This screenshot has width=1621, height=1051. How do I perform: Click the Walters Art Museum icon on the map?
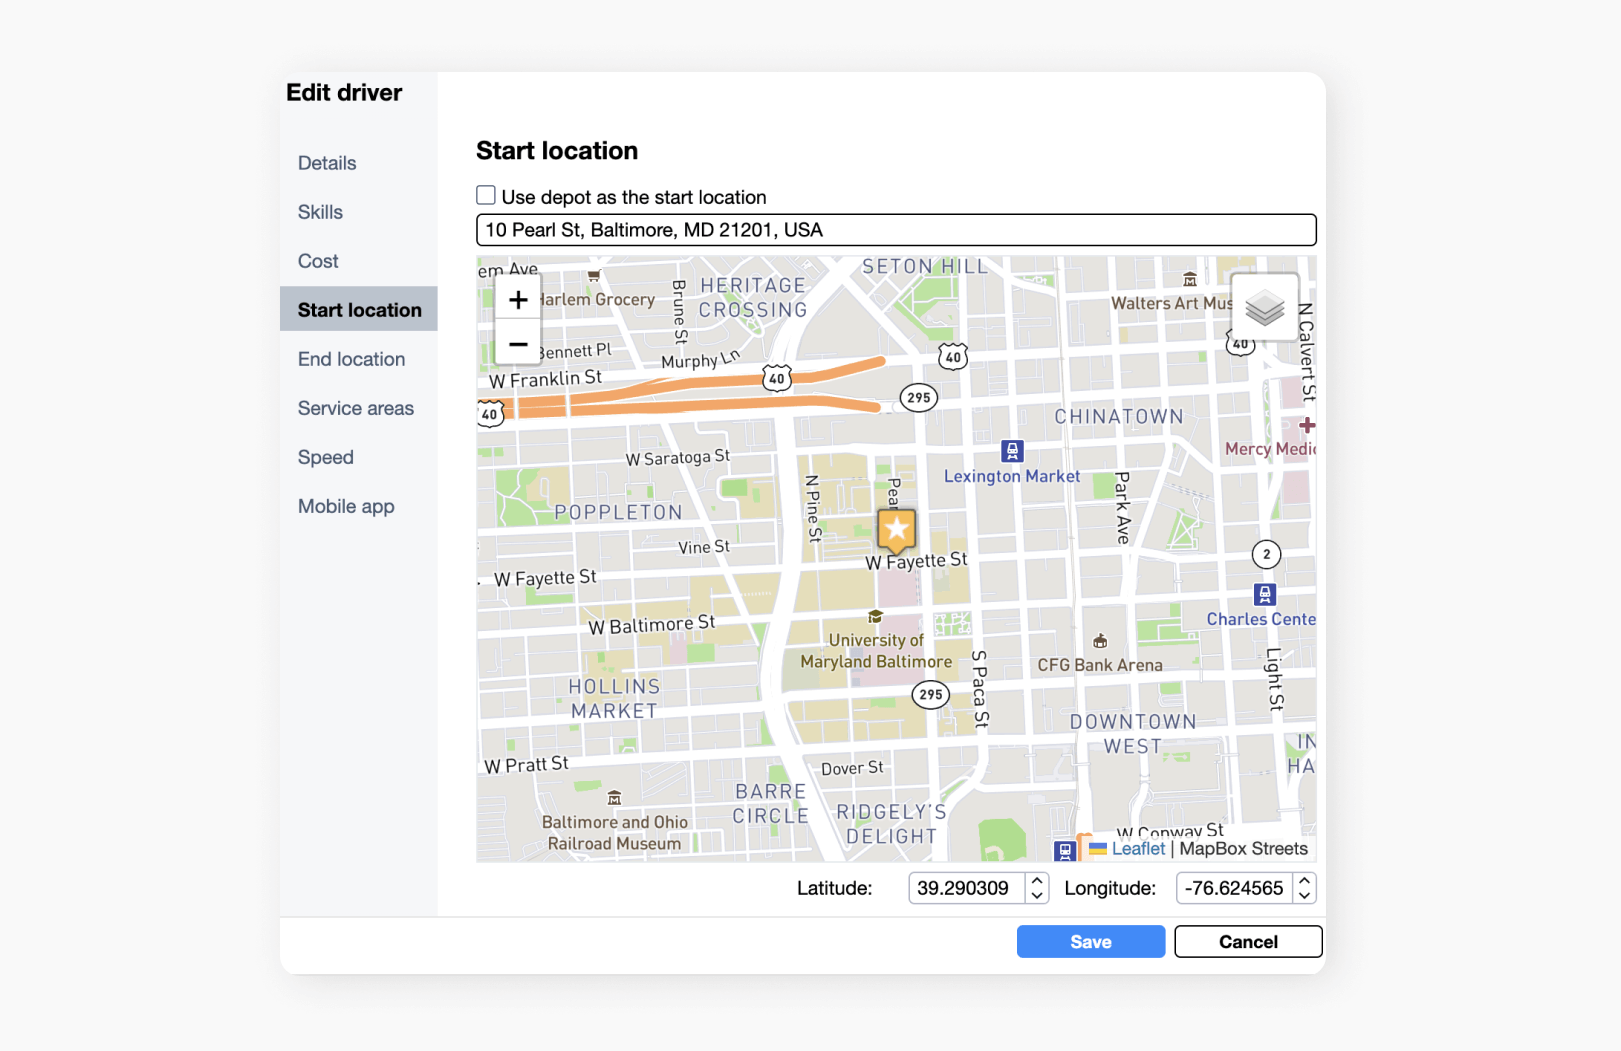tap(1189, 279)
